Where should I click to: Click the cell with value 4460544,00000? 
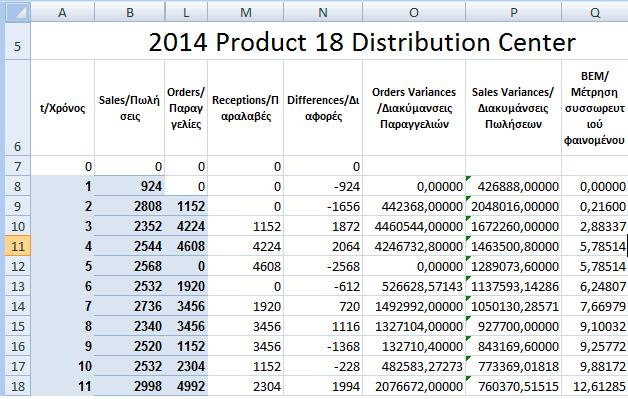(414, 226)
